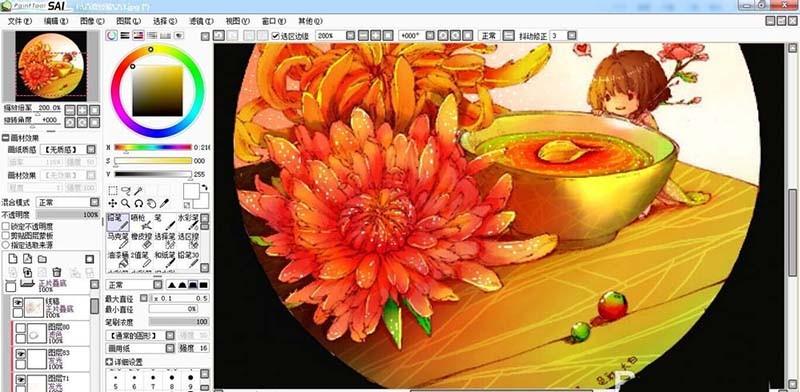Open the 窗口 Window menu
Image resolution: width=800 pixels, height=392 pixels.
(x=273, y=21)
